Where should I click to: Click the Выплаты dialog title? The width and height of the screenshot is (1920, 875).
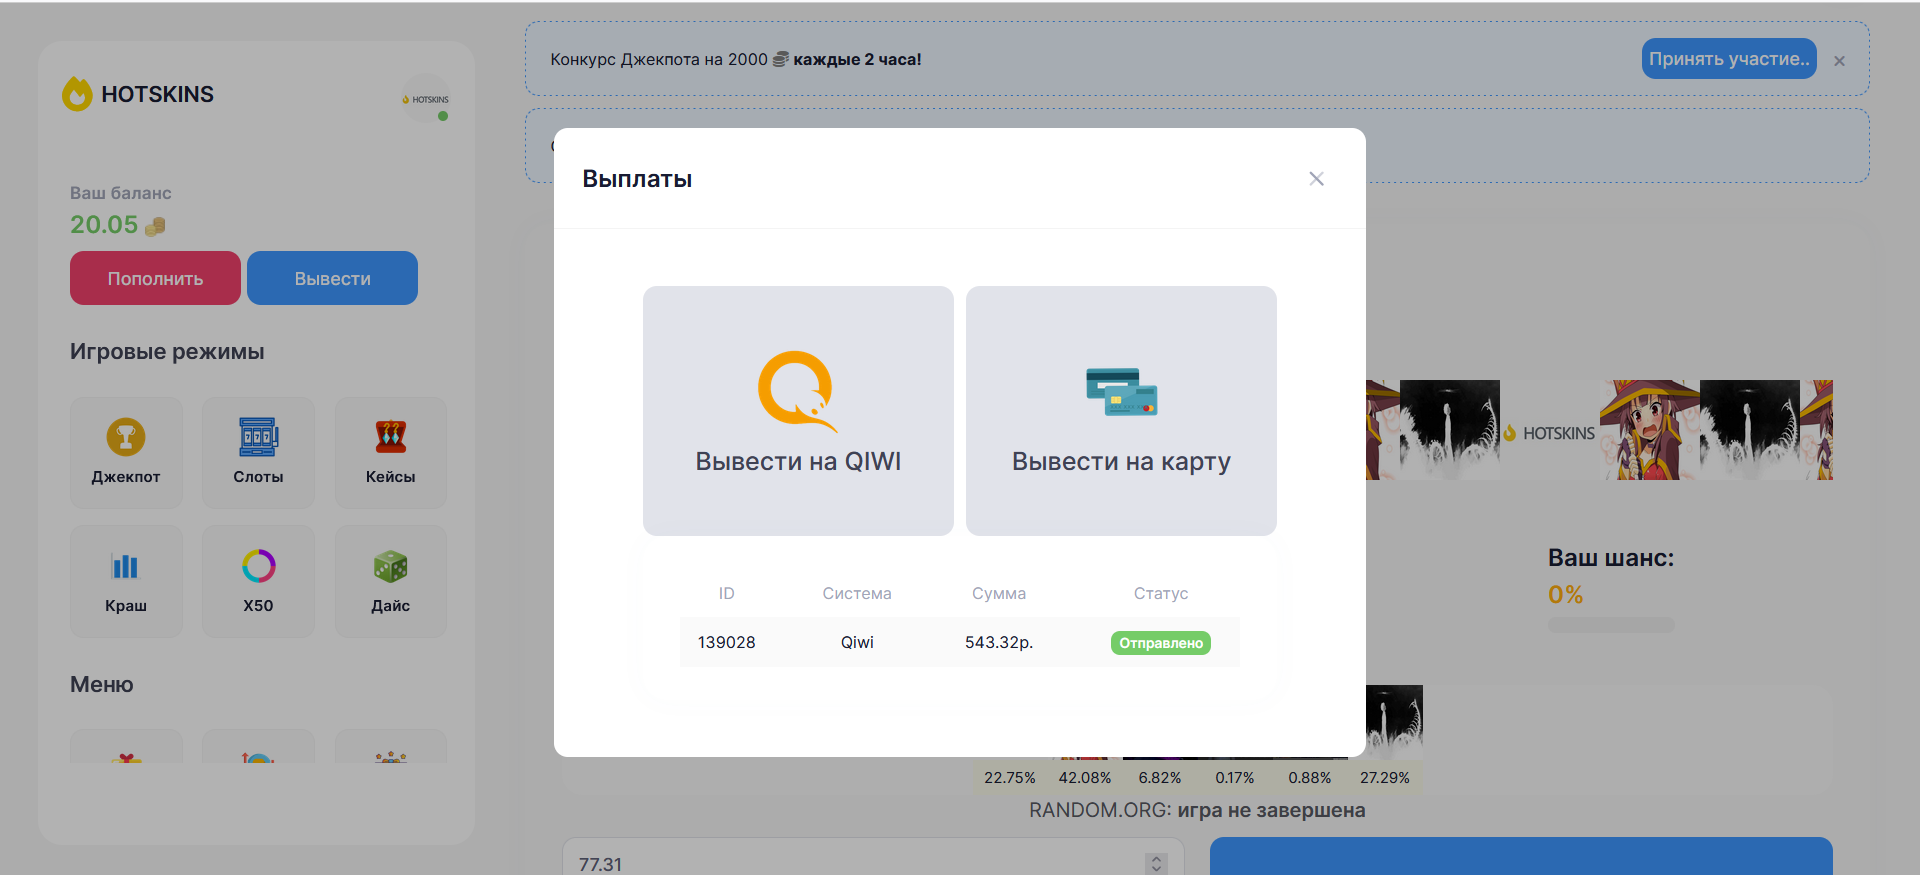click(637, 179)
